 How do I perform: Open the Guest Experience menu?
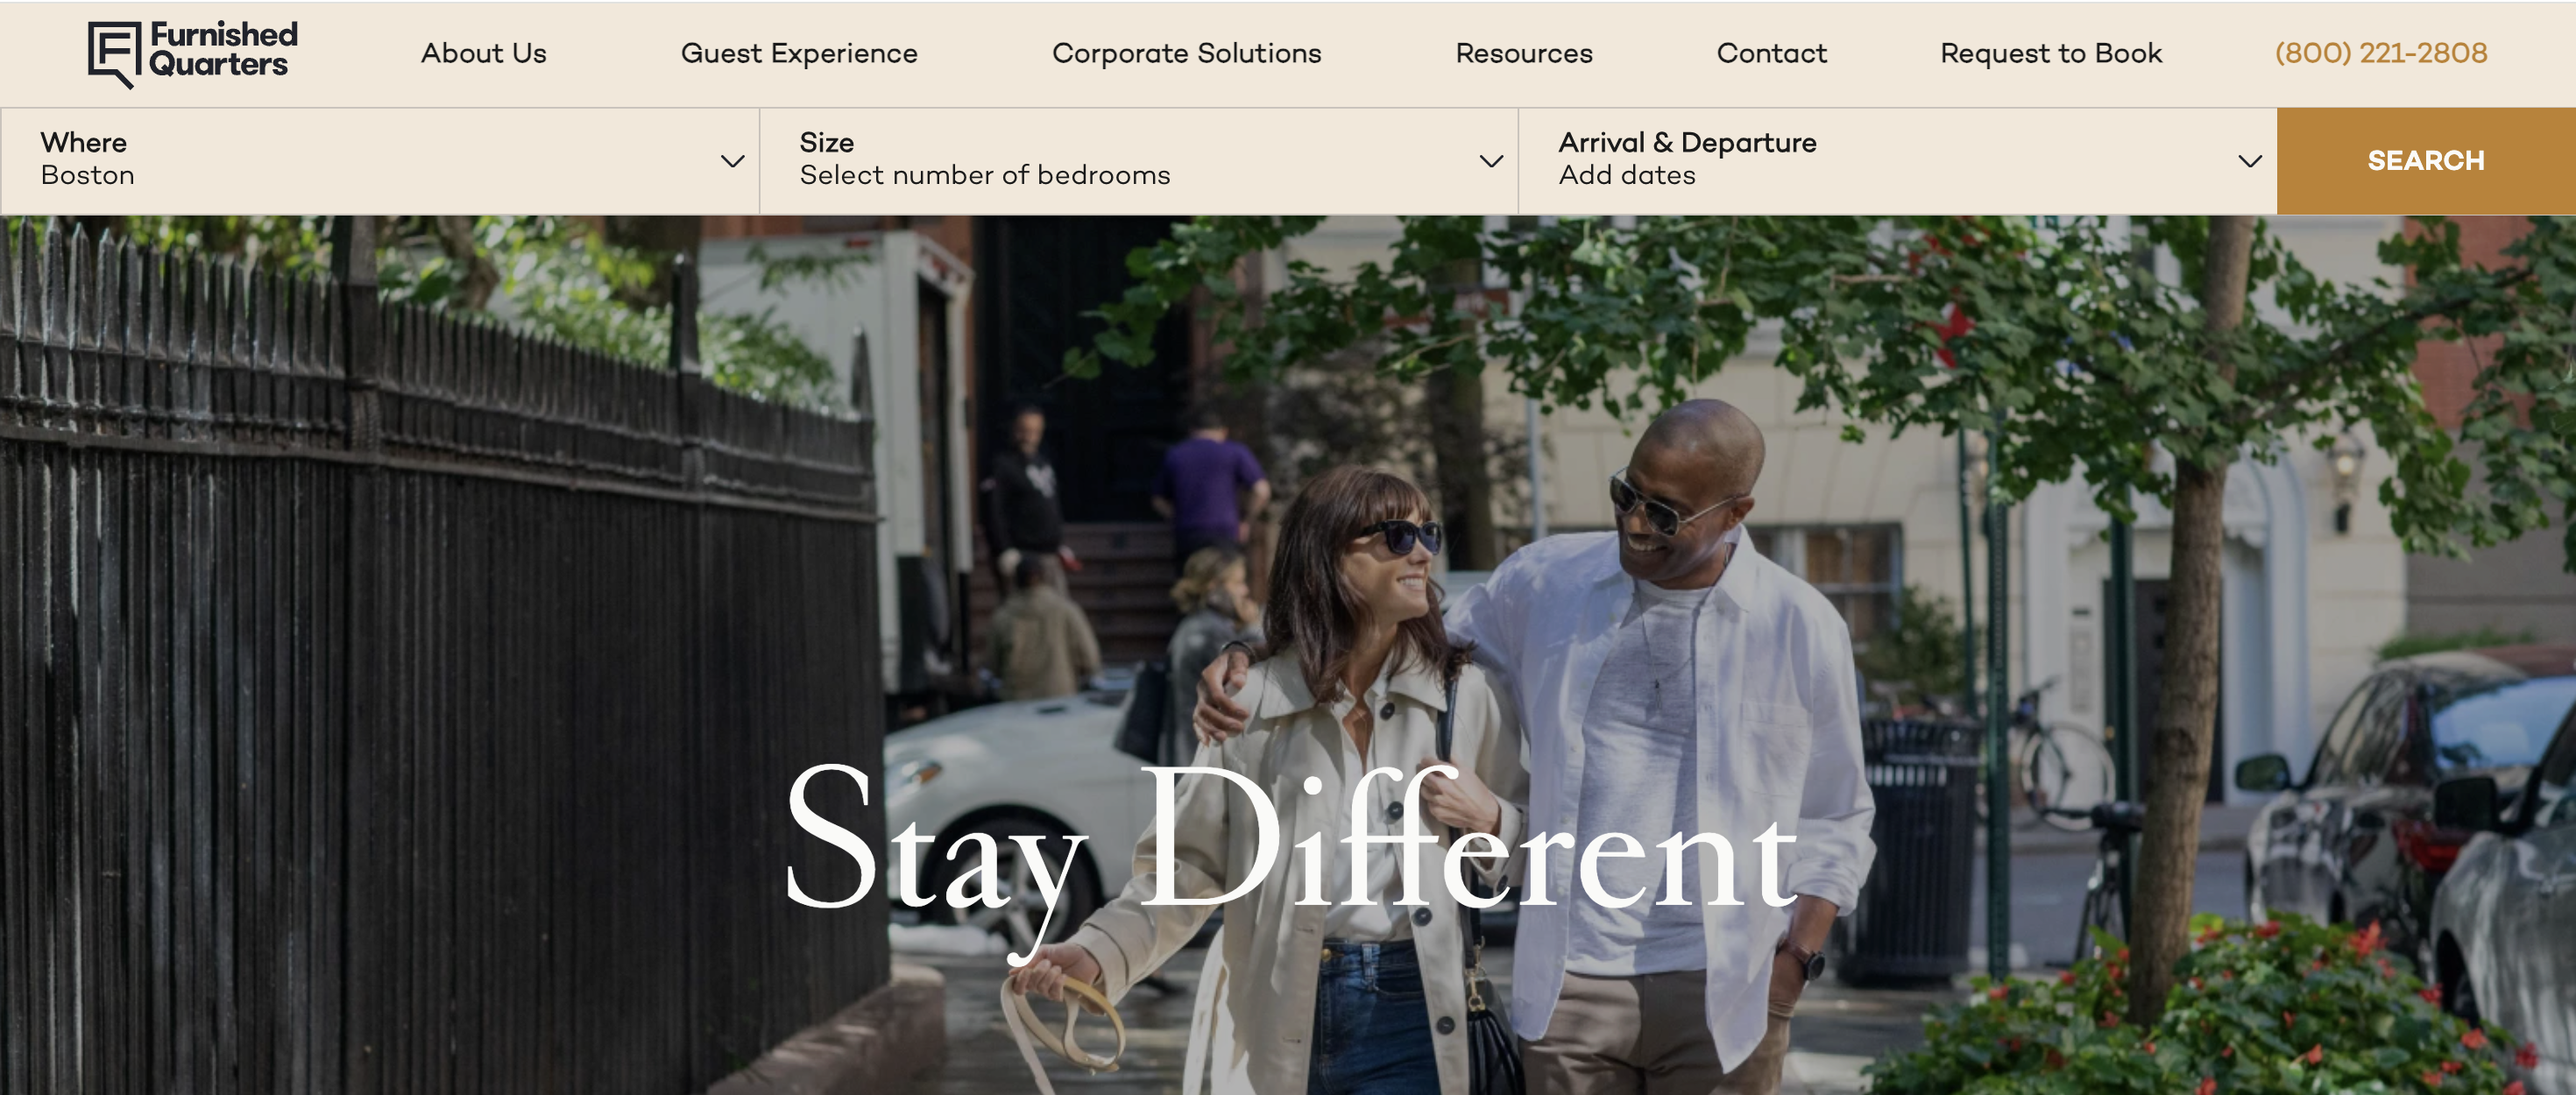(799, 53)
